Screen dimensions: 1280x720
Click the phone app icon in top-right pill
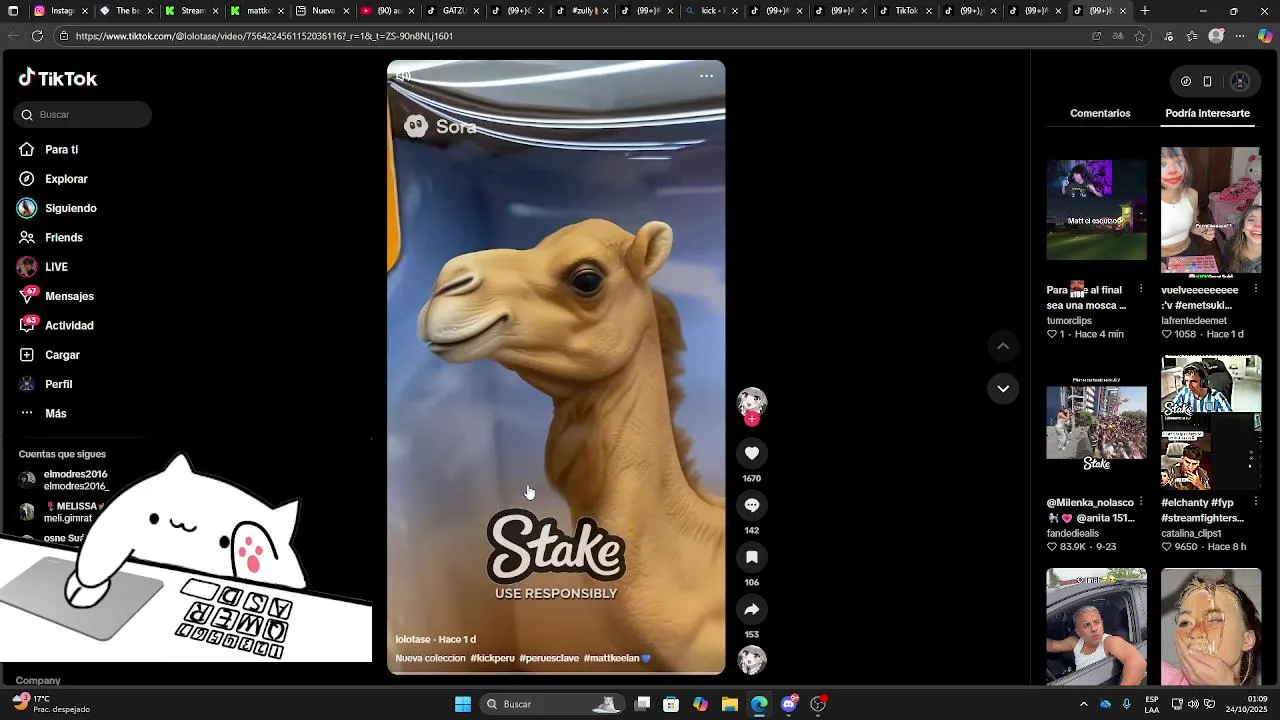click(x=1207, y=82)
